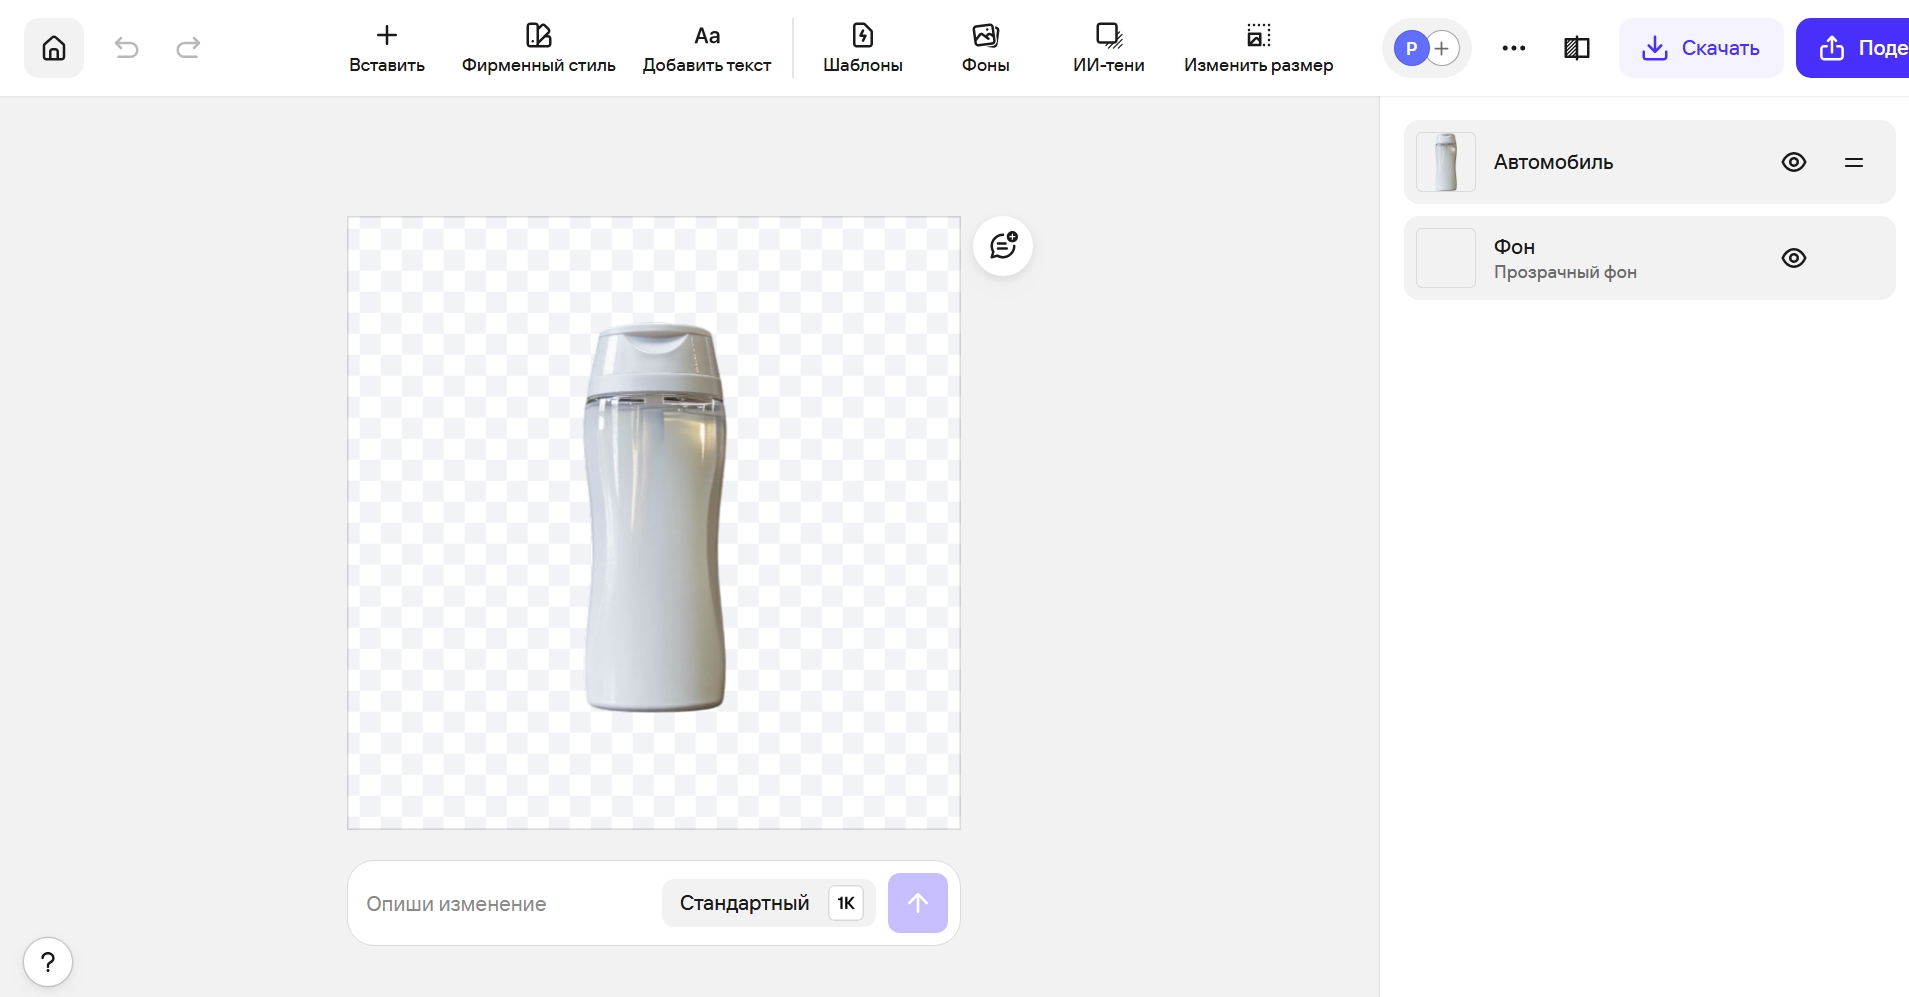Screen dimensions: 1909x997
Task: Hide the Автомобиль layer with eye icon
Action: coord(1794,162)
